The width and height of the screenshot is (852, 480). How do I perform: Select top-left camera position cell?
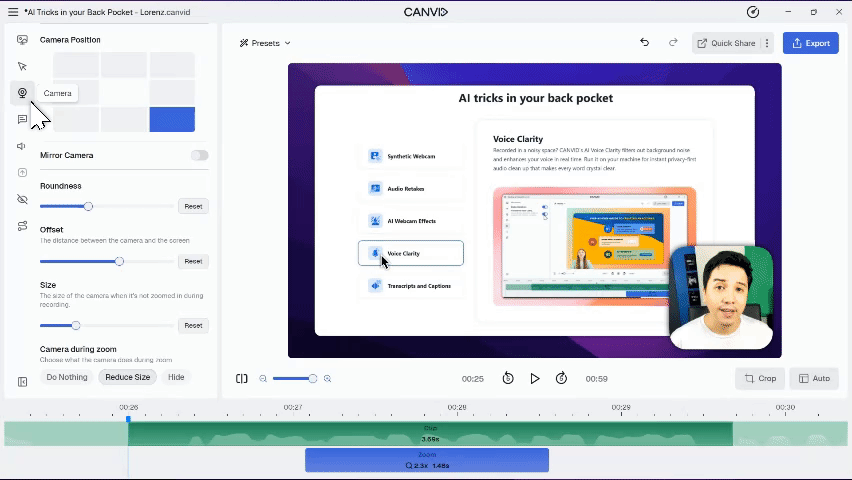click(x=76, y=65)
